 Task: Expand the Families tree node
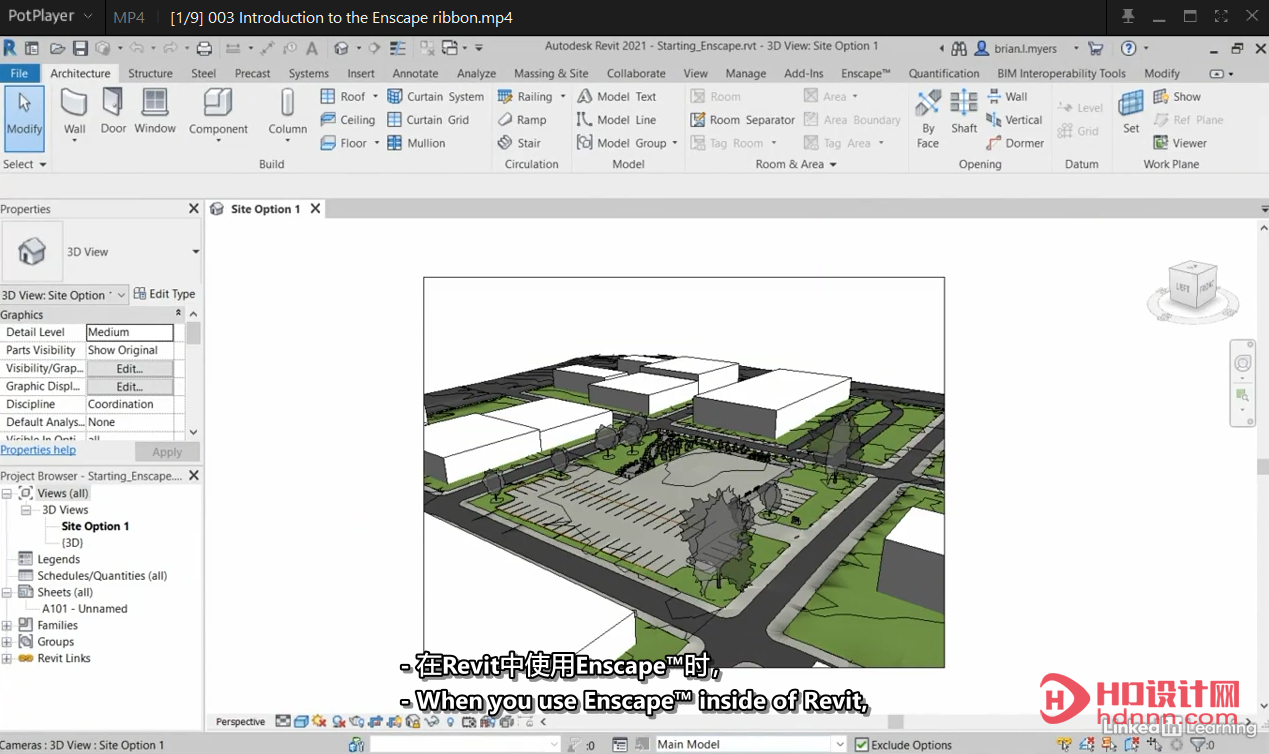[x=7, y=625]
